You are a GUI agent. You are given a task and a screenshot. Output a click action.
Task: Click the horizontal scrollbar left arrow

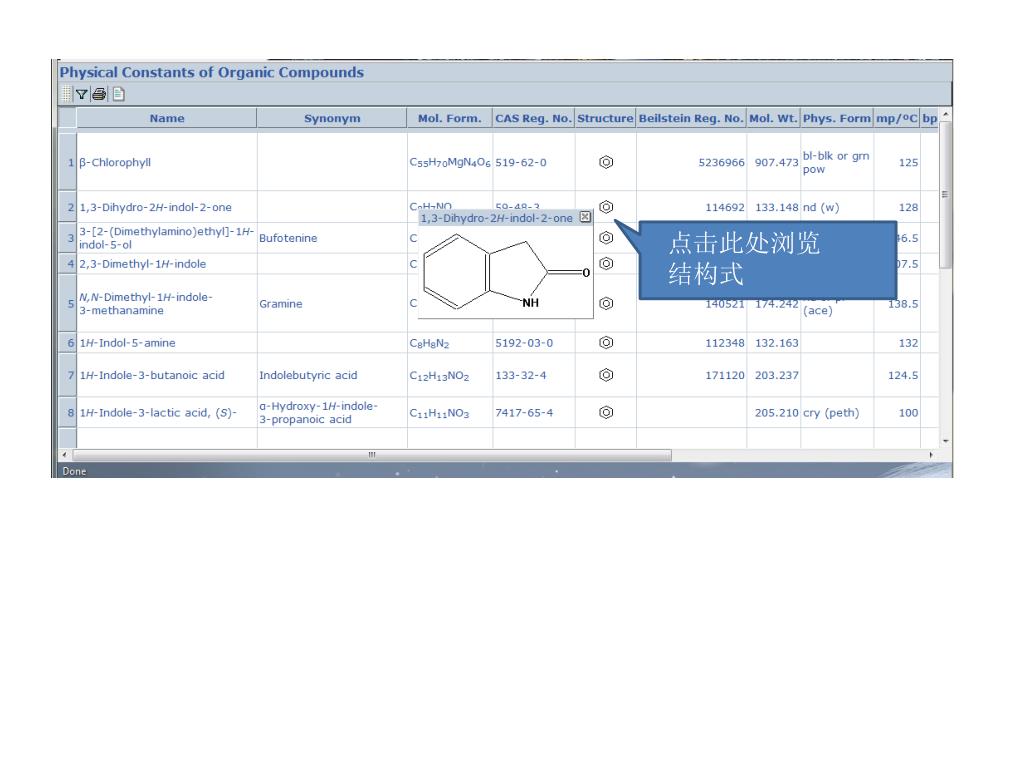[64, 455]
